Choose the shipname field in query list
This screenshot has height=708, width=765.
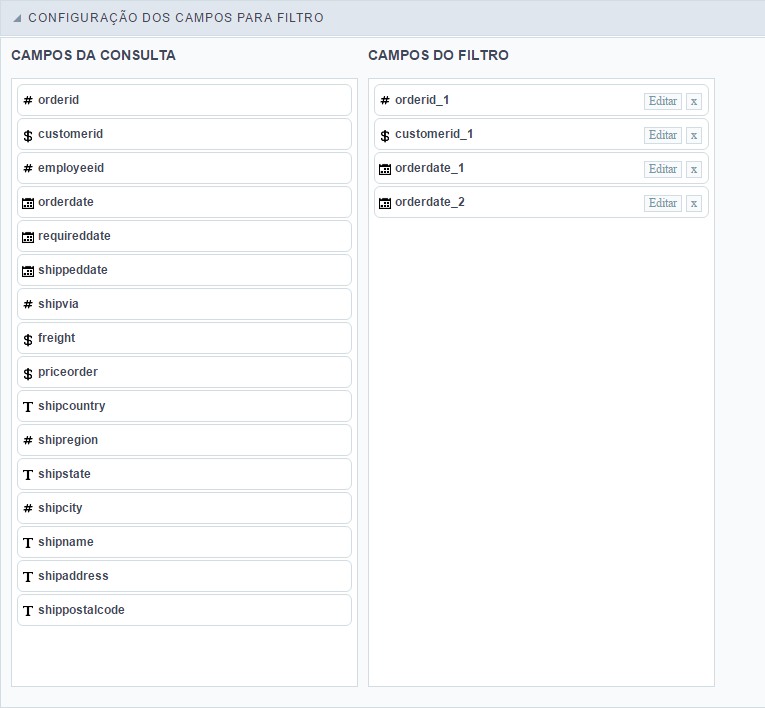[184, 542]
